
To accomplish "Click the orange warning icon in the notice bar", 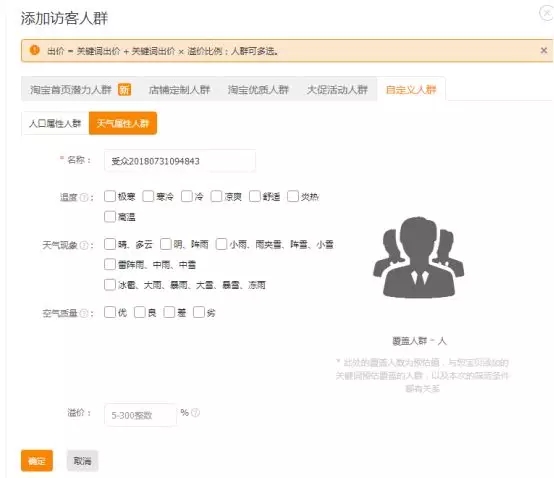I will tap(35, 50).
